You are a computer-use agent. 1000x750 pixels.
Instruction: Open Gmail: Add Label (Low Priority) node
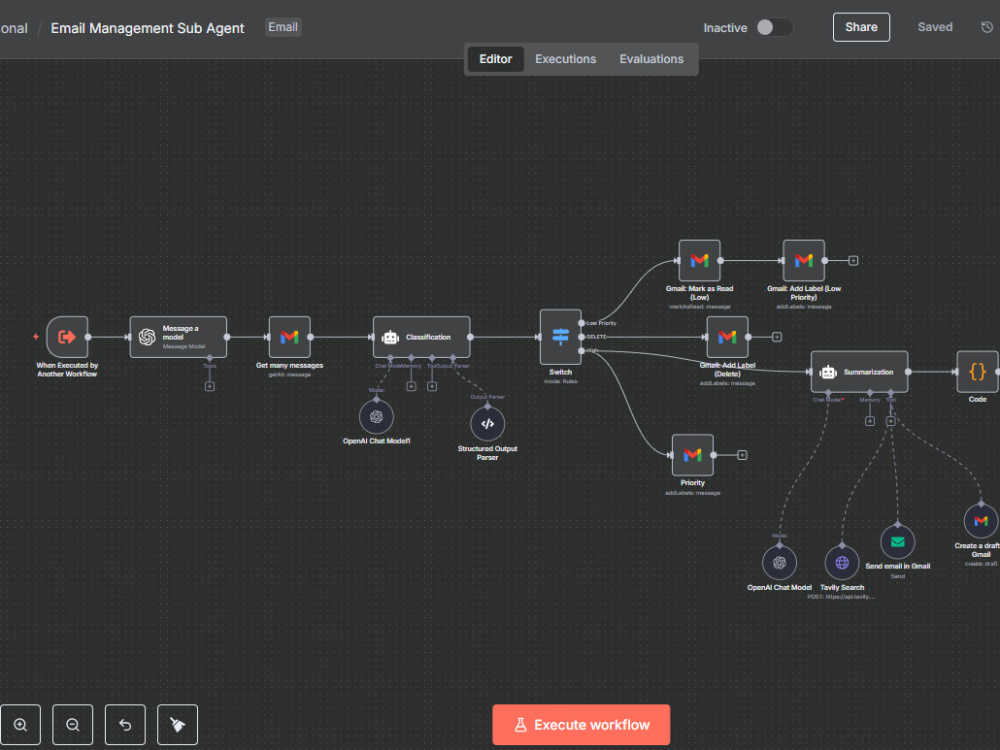(804, 260)
